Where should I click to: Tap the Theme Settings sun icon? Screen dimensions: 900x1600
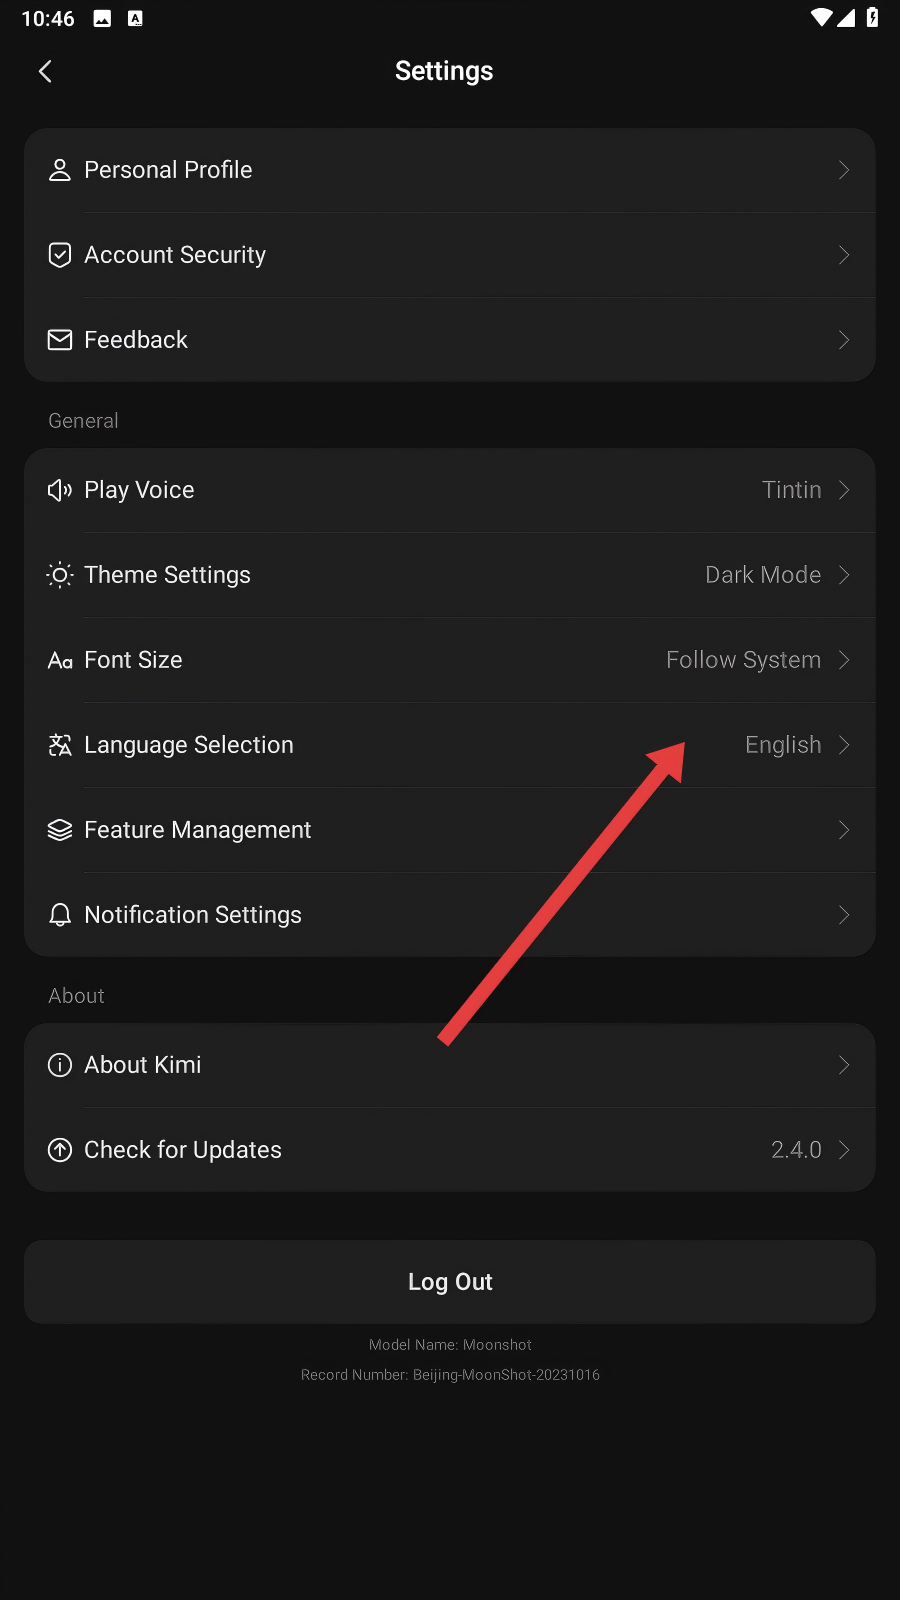(x=60, y=575)
